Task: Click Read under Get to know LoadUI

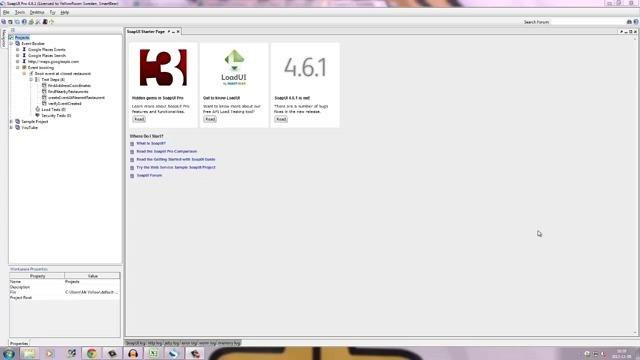Action: [210, 119]
